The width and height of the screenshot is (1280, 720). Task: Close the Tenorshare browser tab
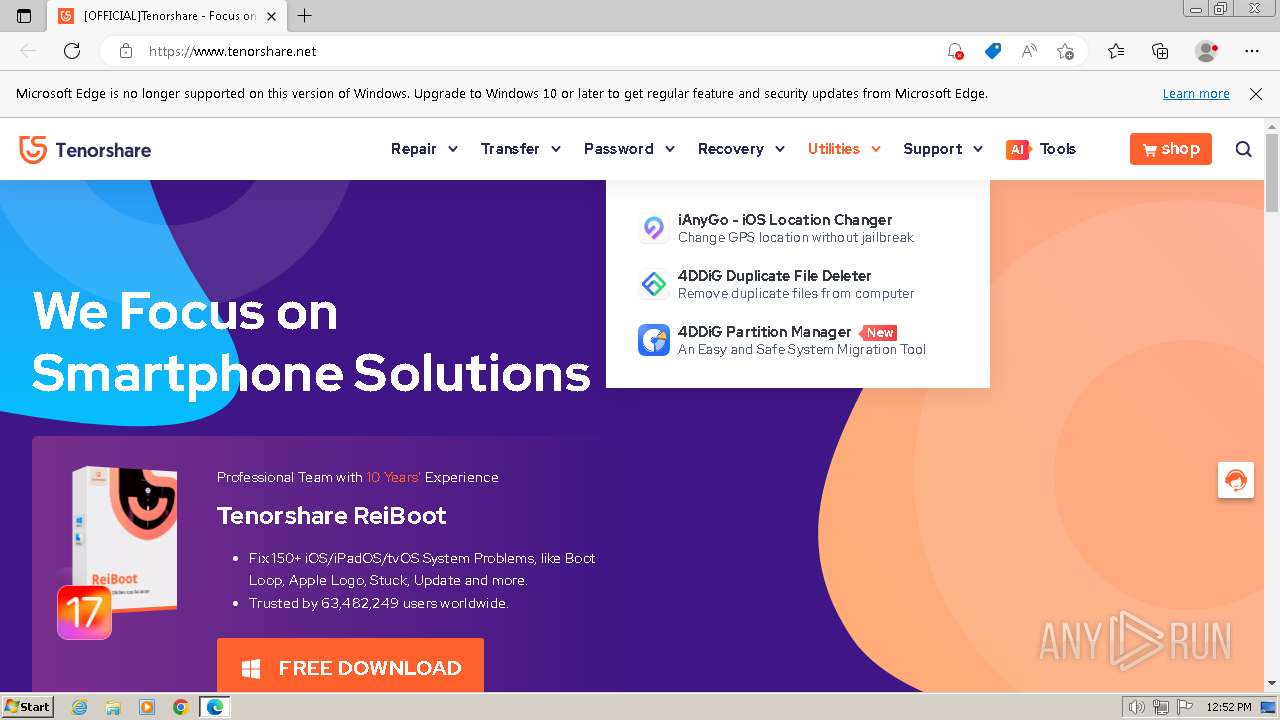coord(271,16)
